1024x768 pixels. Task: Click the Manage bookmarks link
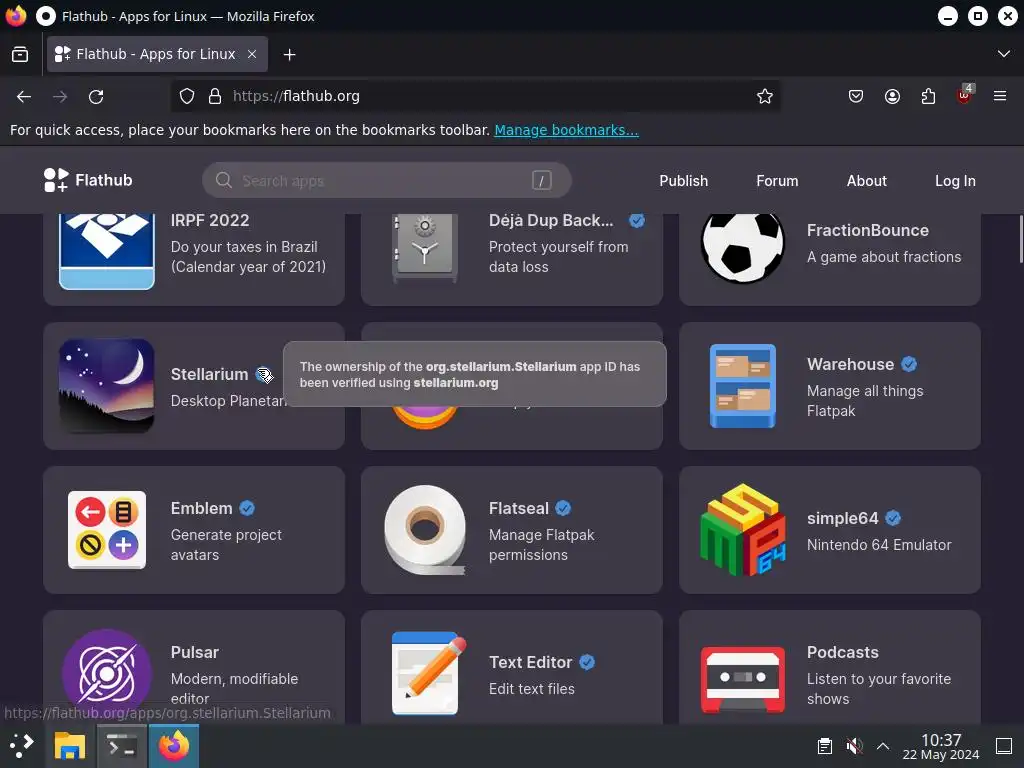[566, 130]
